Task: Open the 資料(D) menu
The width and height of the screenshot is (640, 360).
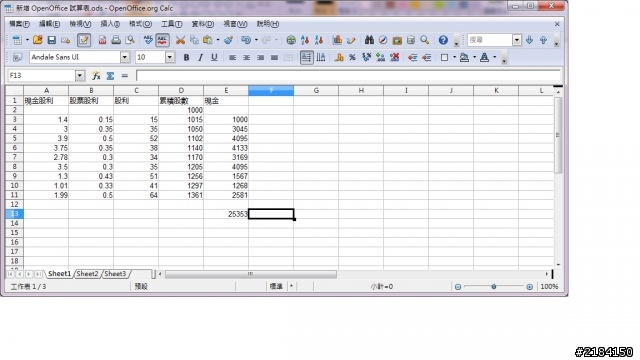Action: (x=203, y=24)
